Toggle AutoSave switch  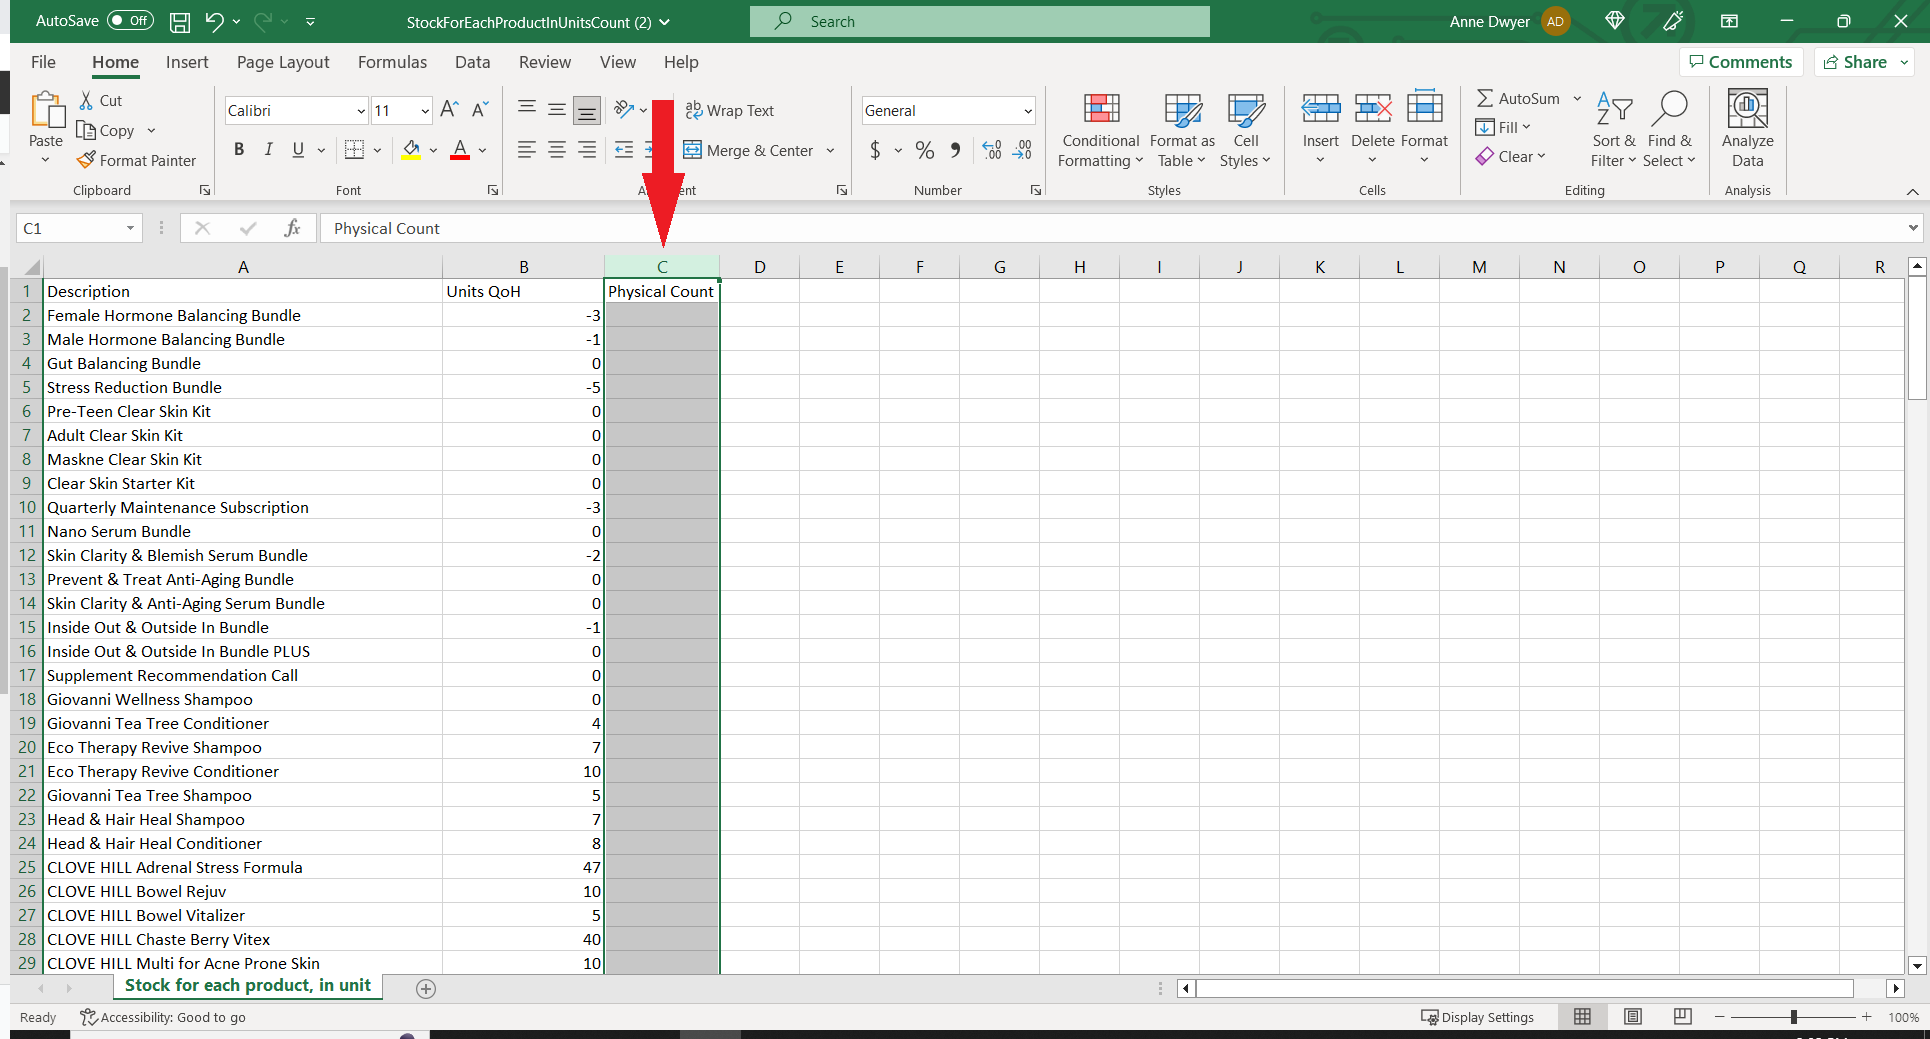[x=130, y=21]
